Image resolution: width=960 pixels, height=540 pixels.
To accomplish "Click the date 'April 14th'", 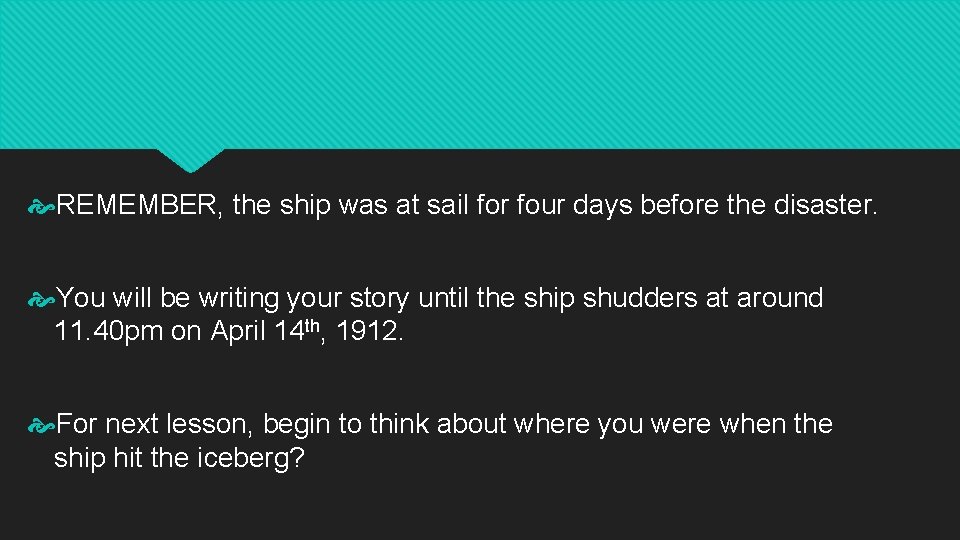I will (265, 331).
